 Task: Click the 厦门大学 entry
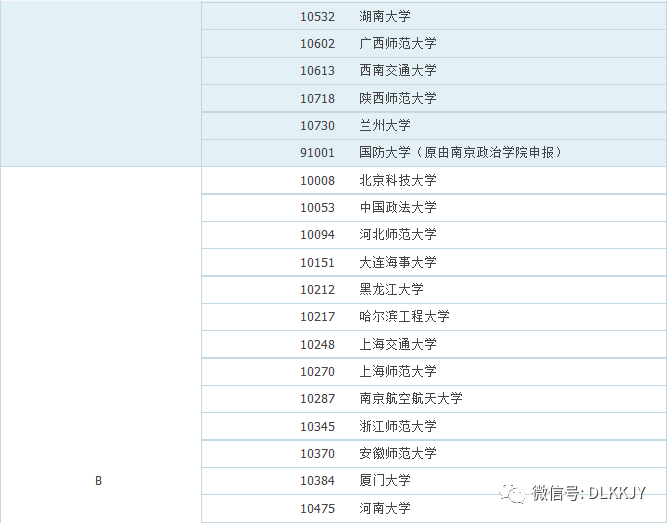coord(385,480)
